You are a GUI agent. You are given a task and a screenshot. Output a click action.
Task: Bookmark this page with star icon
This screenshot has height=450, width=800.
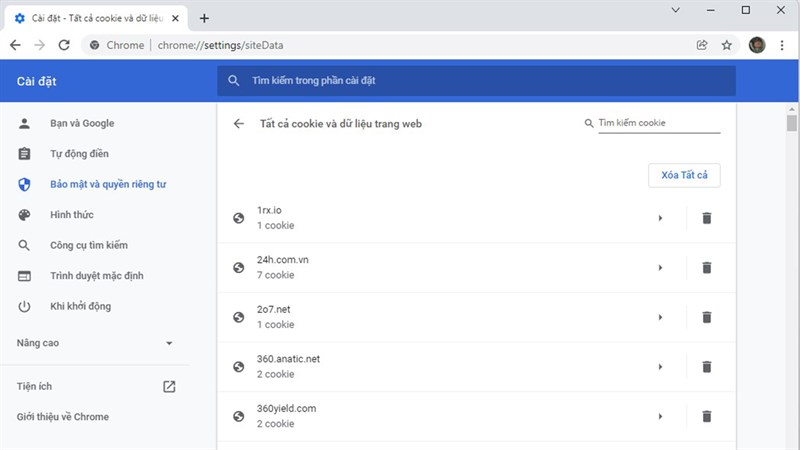(x=727, y=45)
